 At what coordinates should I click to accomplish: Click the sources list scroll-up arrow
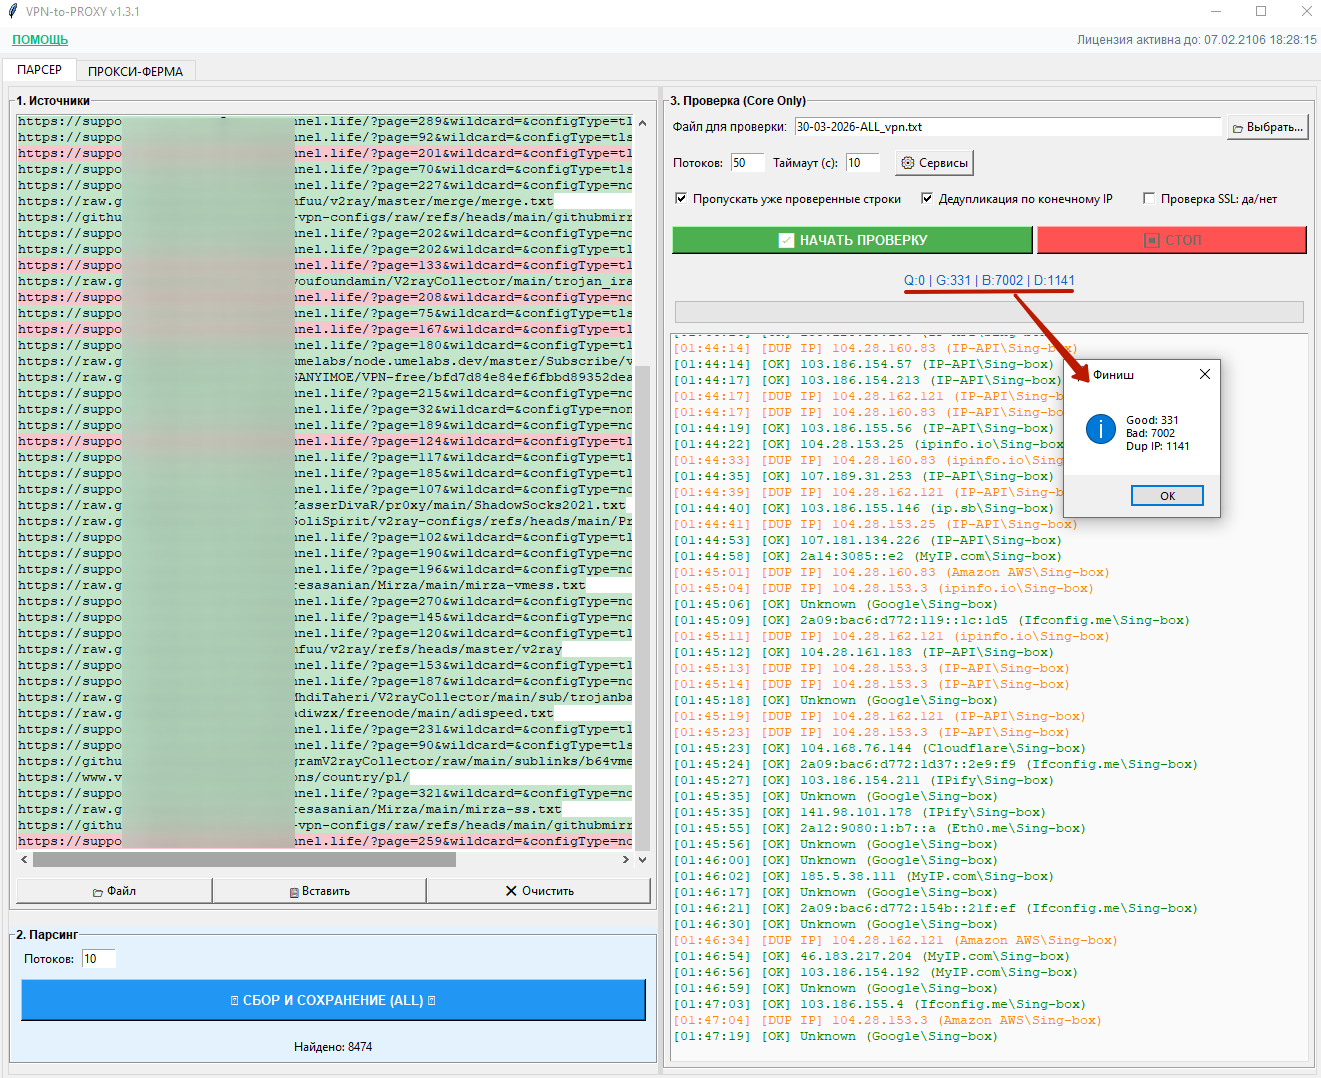(x=642, y=123)
